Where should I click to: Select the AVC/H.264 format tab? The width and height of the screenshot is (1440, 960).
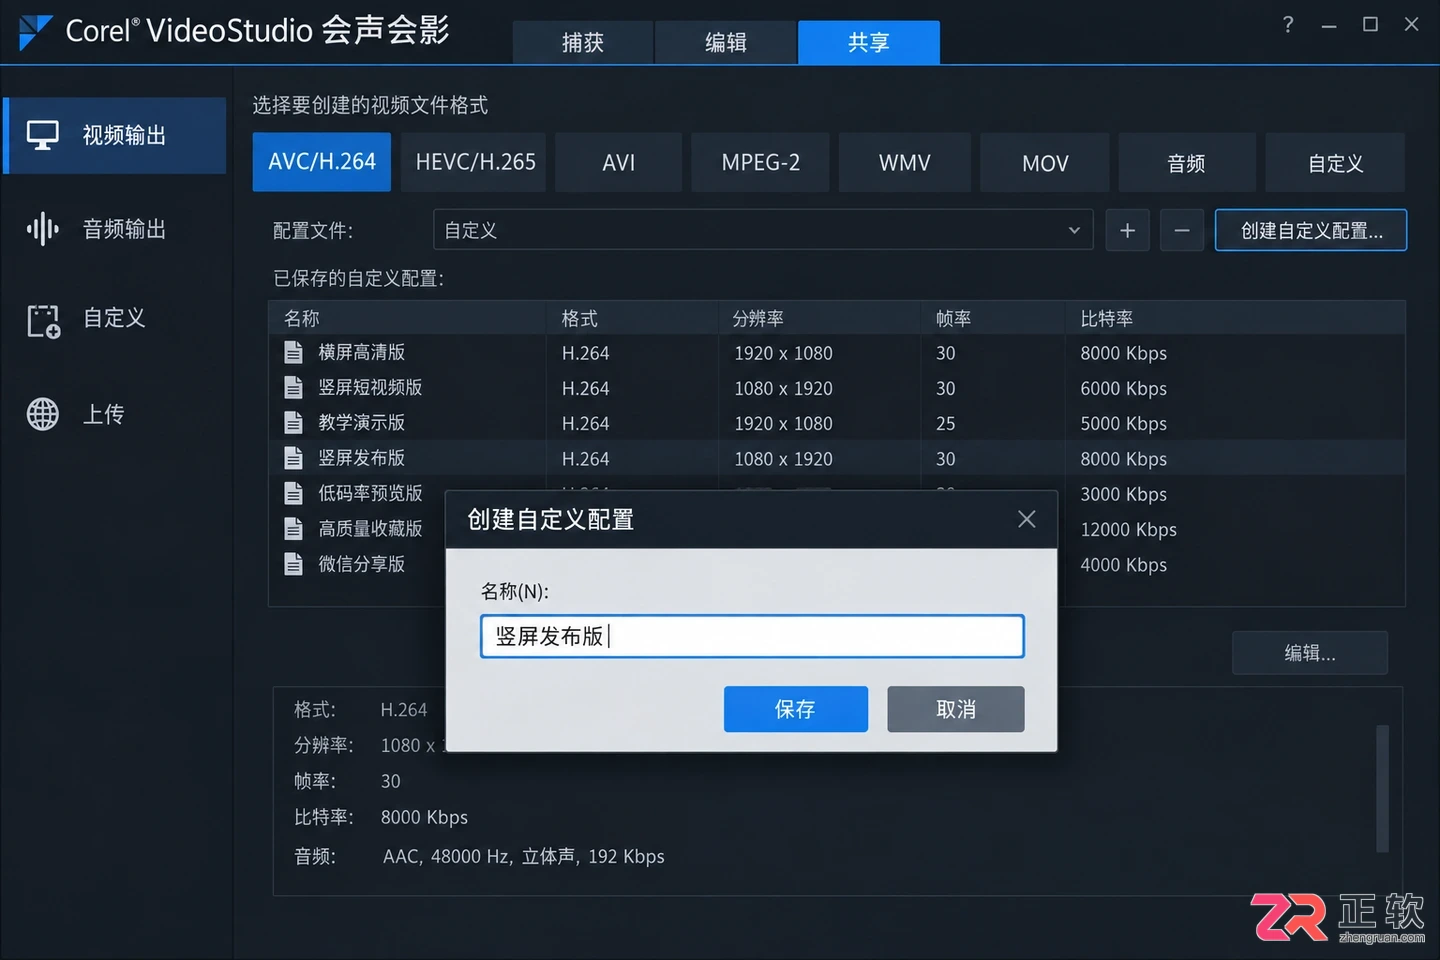322,162
